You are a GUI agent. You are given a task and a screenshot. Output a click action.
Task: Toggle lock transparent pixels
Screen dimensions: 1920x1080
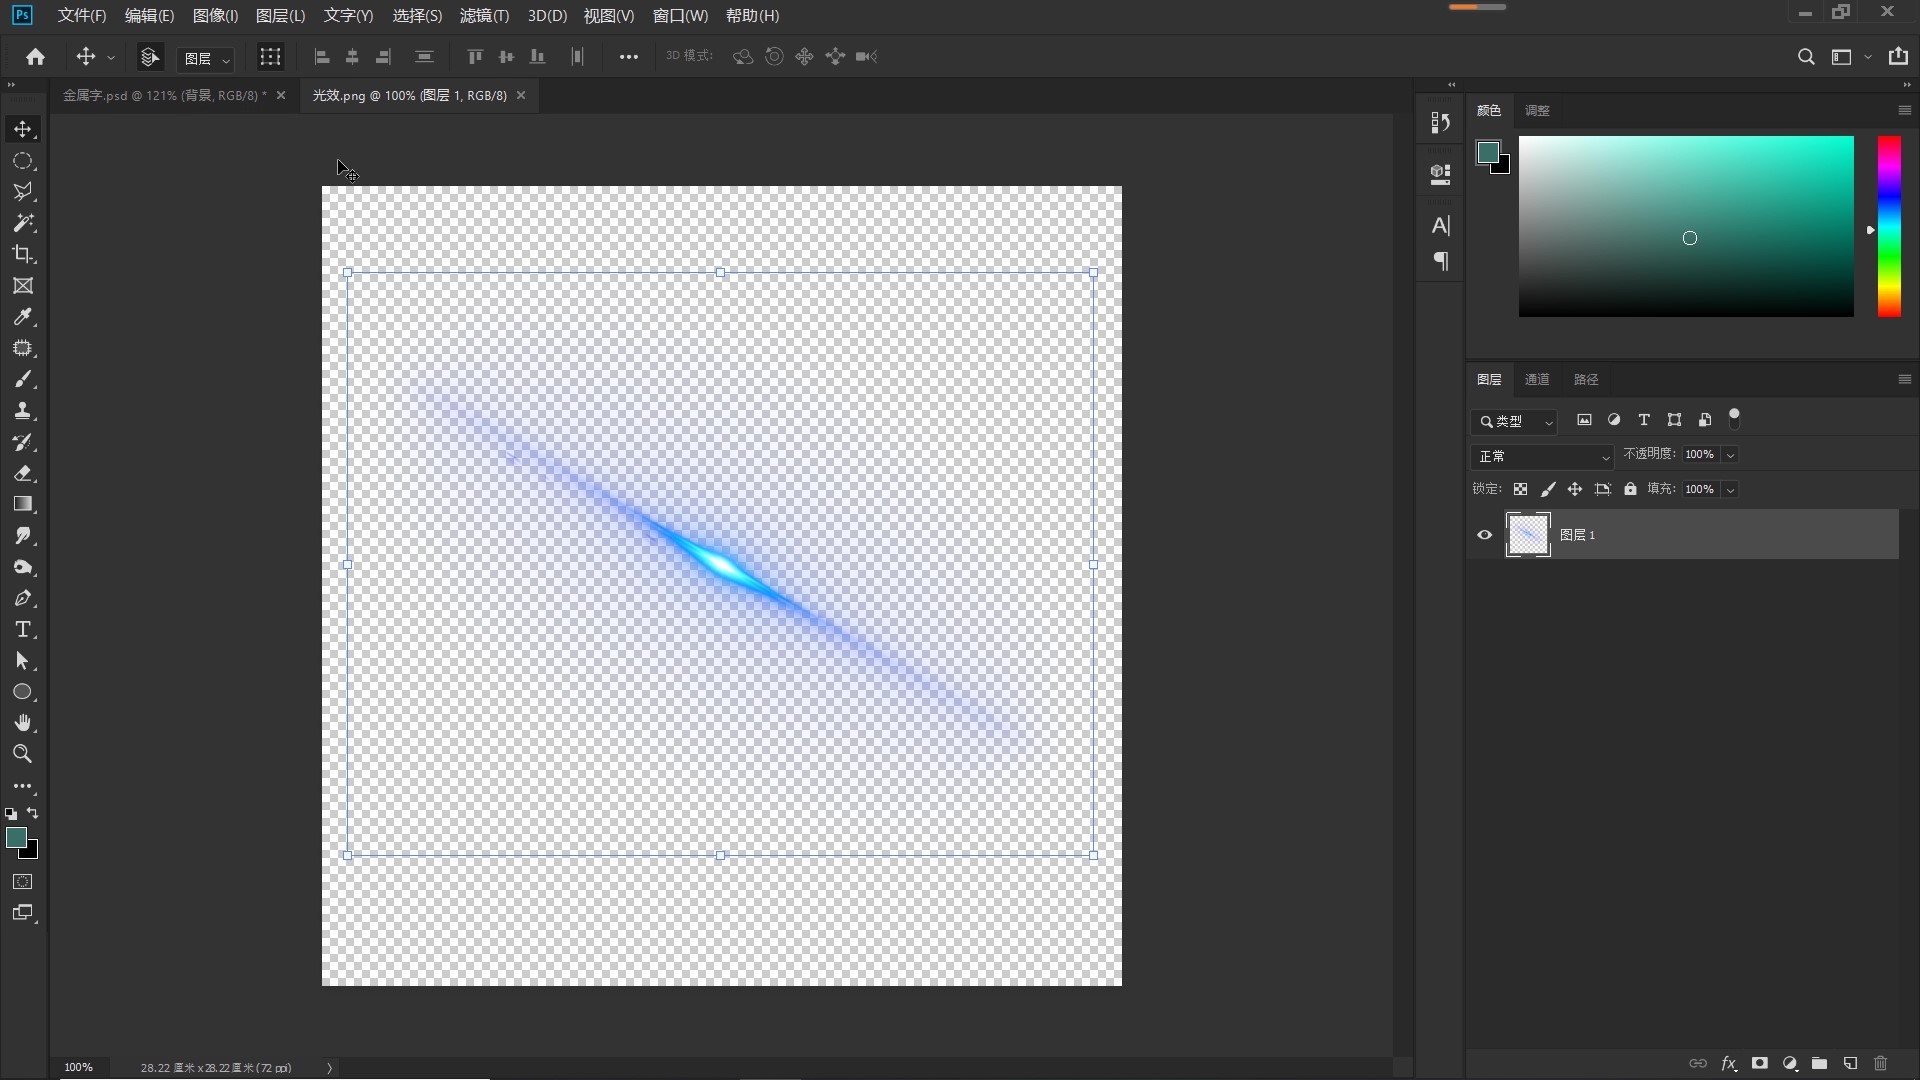tap(1520, 489)
